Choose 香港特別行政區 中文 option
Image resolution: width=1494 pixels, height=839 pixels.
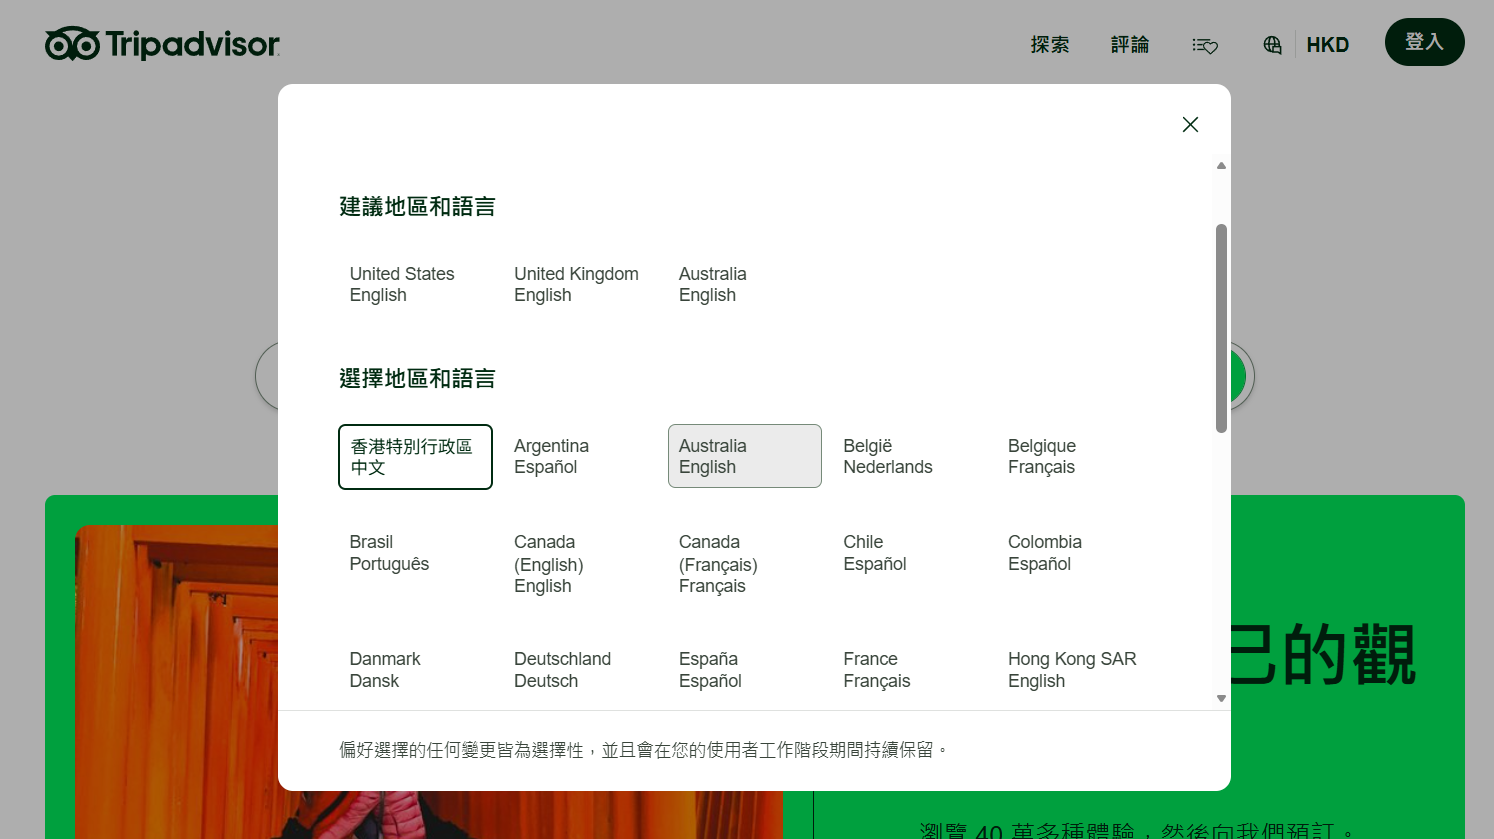(415, 457)
